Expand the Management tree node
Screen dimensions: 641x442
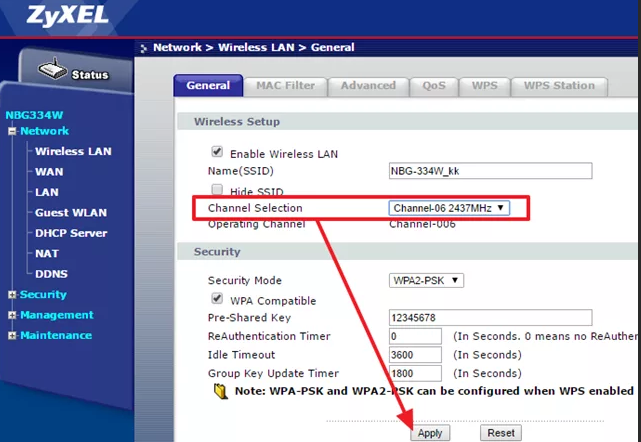(12, 315)
